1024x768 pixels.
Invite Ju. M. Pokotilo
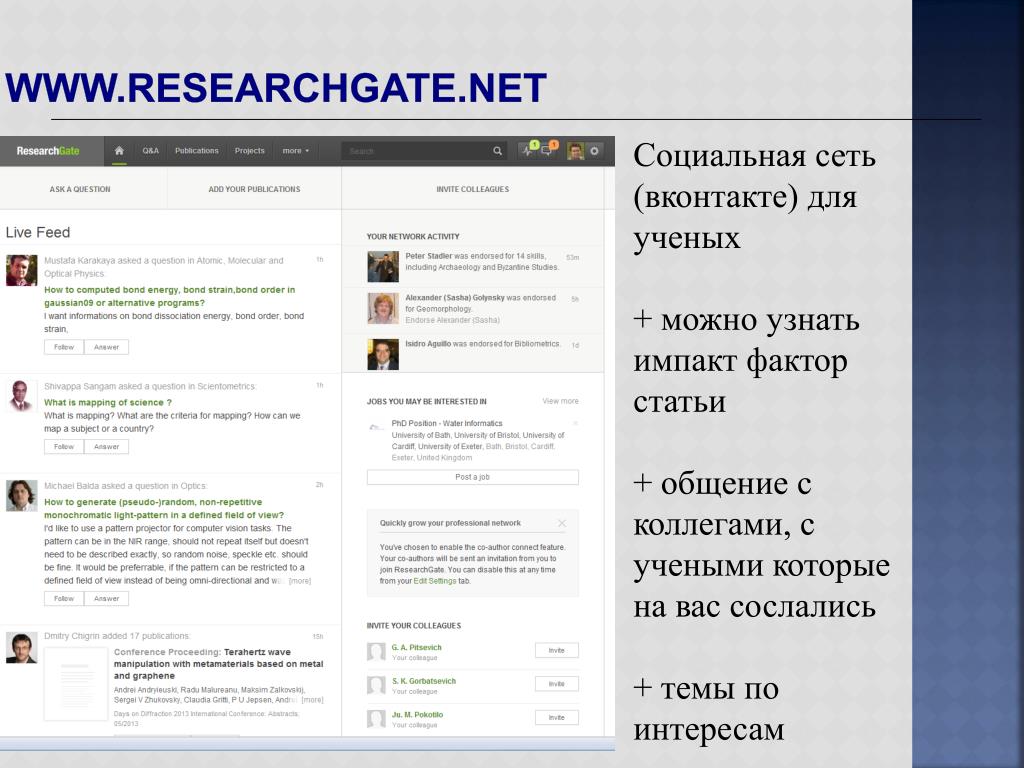coord(556,717)
